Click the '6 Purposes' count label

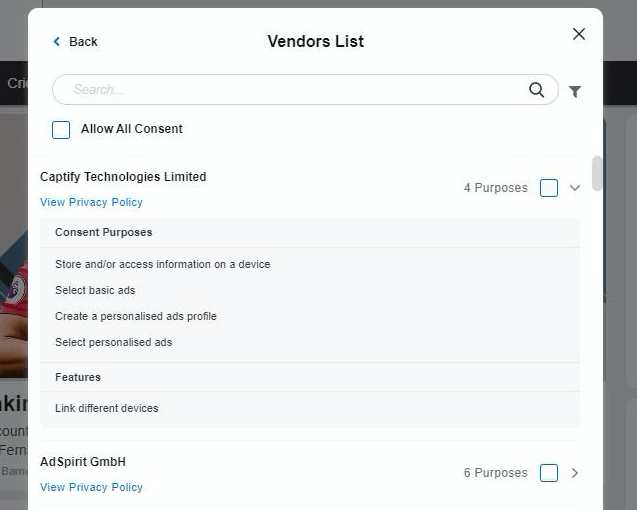click(495, 473)
